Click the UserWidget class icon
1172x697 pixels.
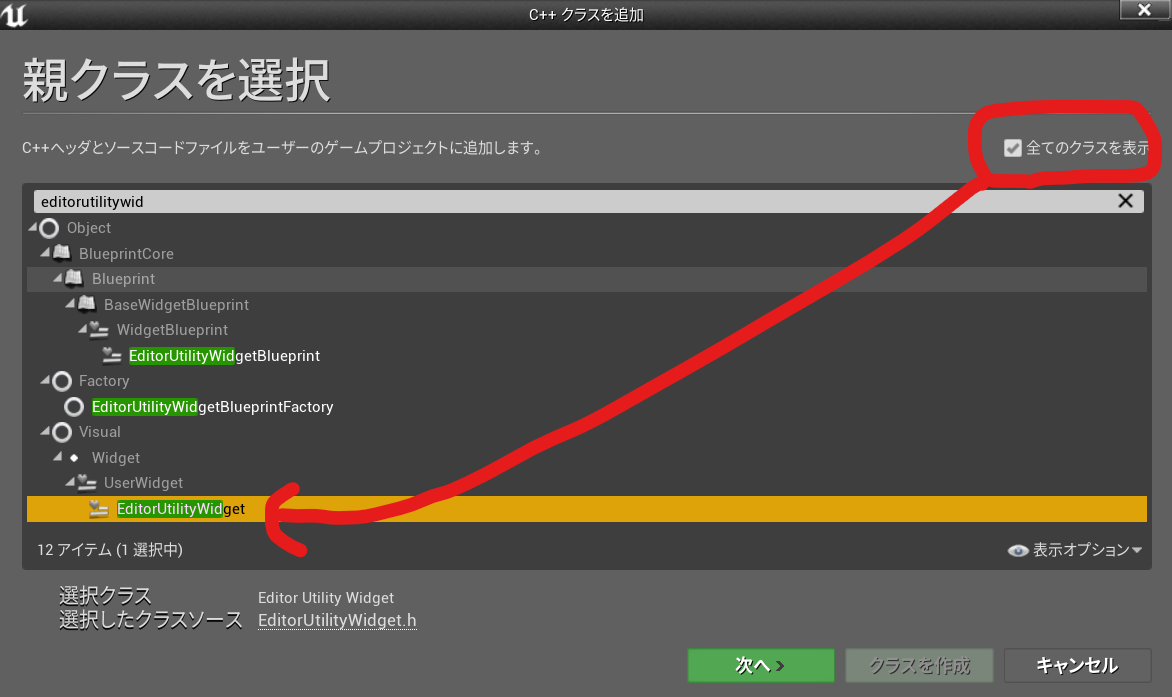(x=87, y=483)
